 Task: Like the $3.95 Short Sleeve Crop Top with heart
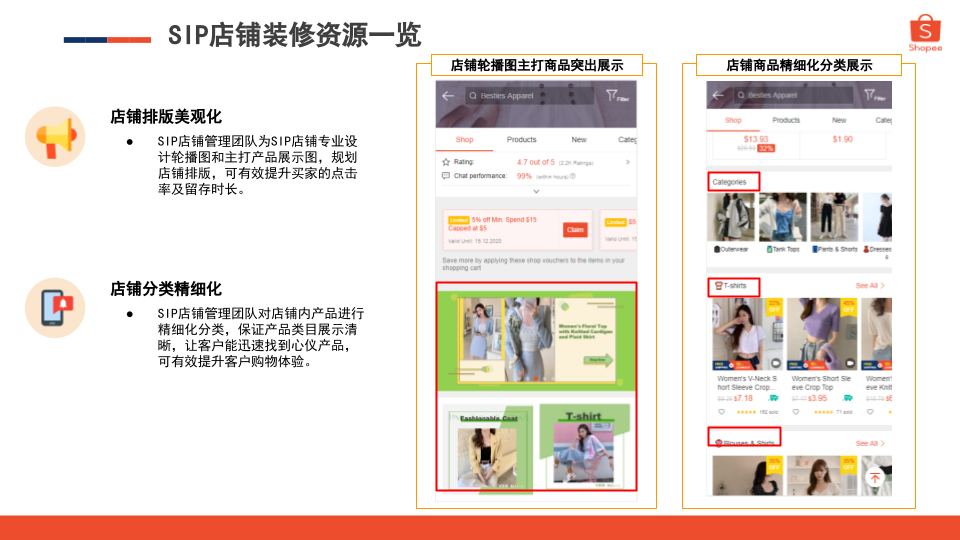point(796,411)
